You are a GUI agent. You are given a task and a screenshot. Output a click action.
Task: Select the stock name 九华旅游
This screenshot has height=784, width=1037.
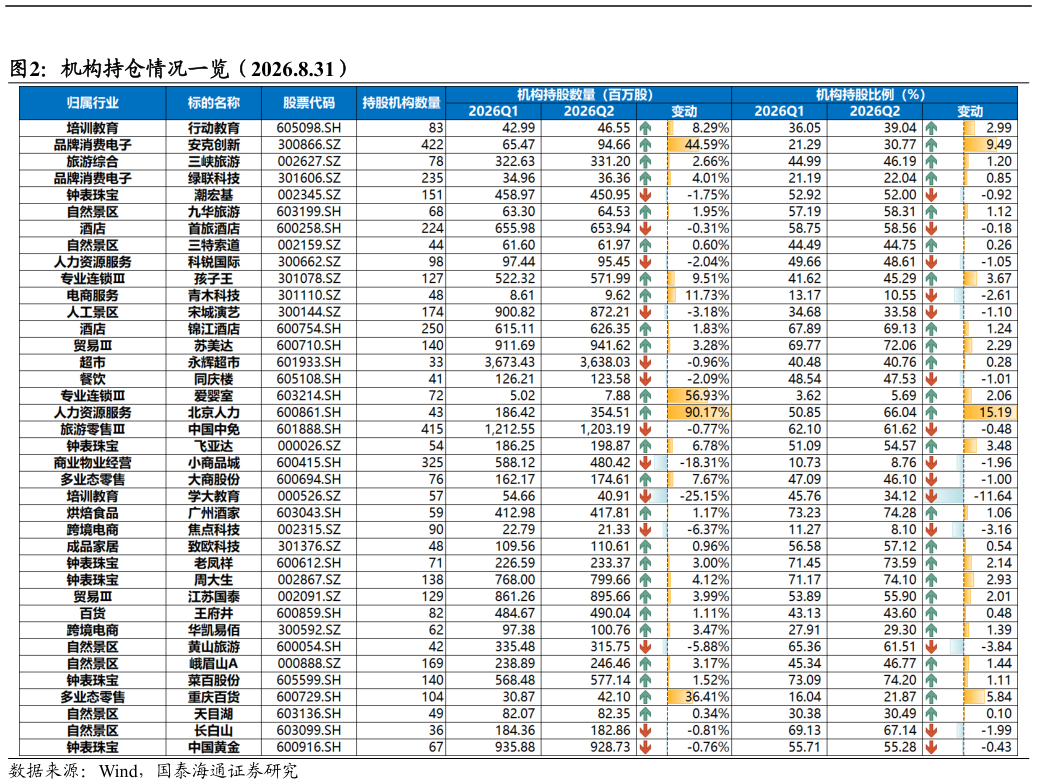pyautogui.click(x=214, y=212)
